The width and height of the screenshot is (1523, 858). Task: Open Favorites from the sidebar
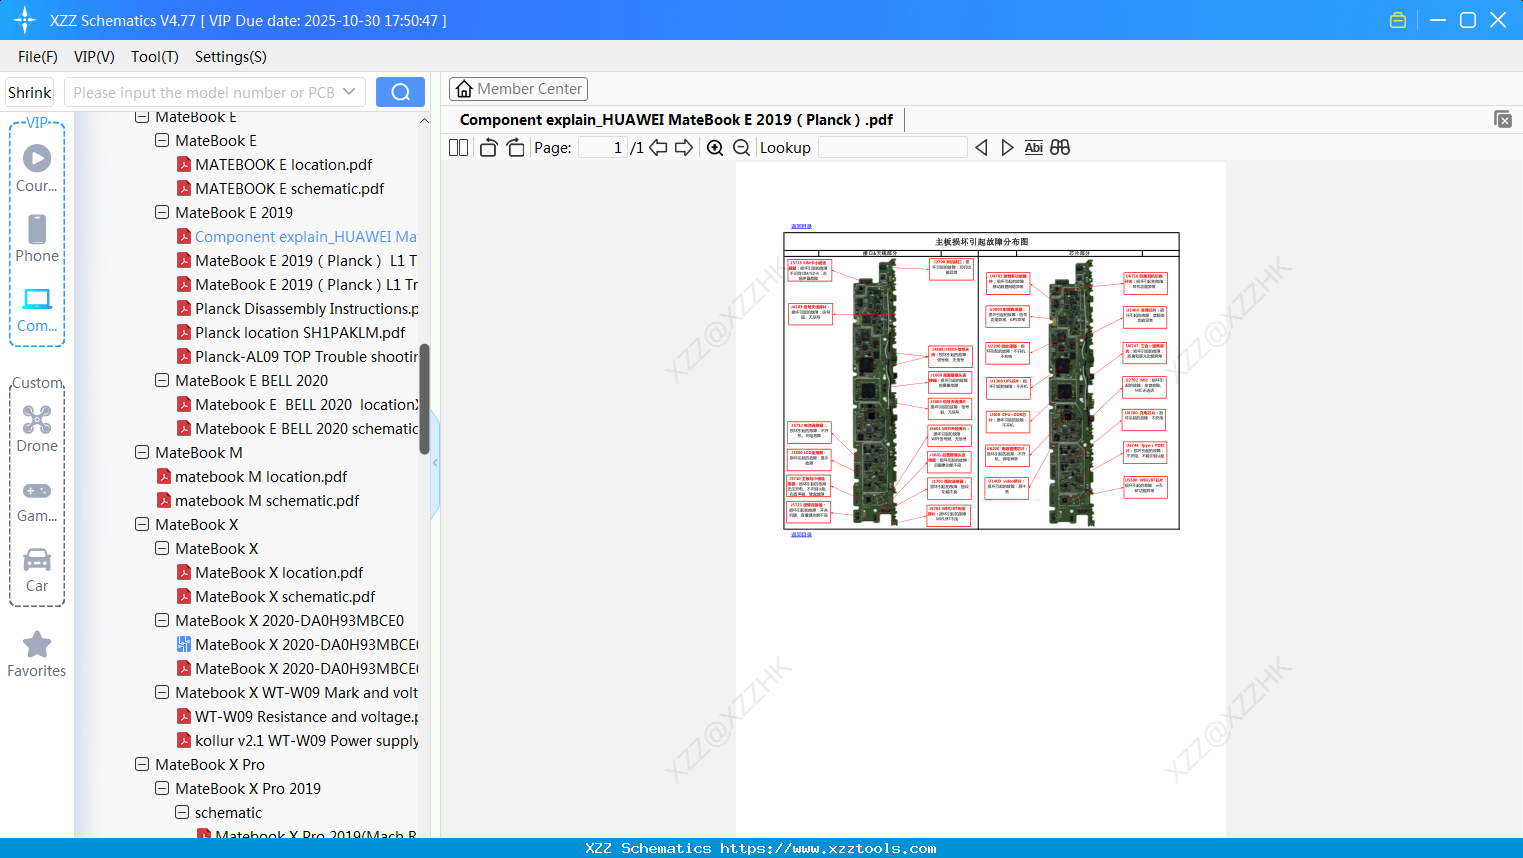(x=37, y=655)
